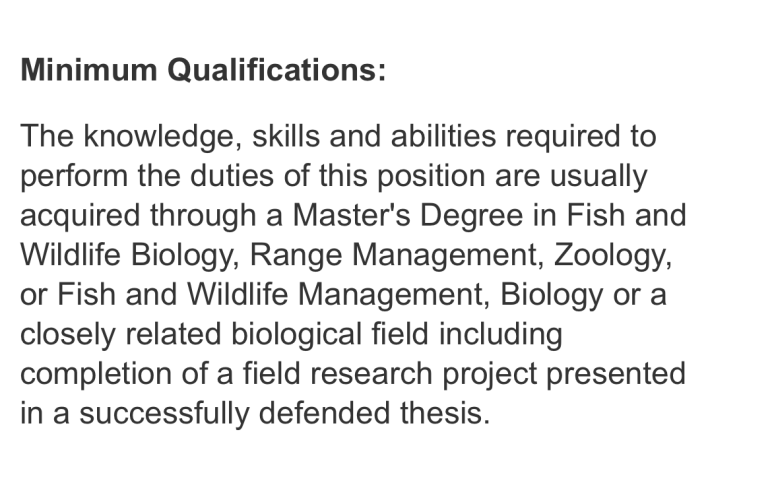Click 'Fish and Wildlife Management' text
Screen dimensions: 772x500
[x=274, y=294]
